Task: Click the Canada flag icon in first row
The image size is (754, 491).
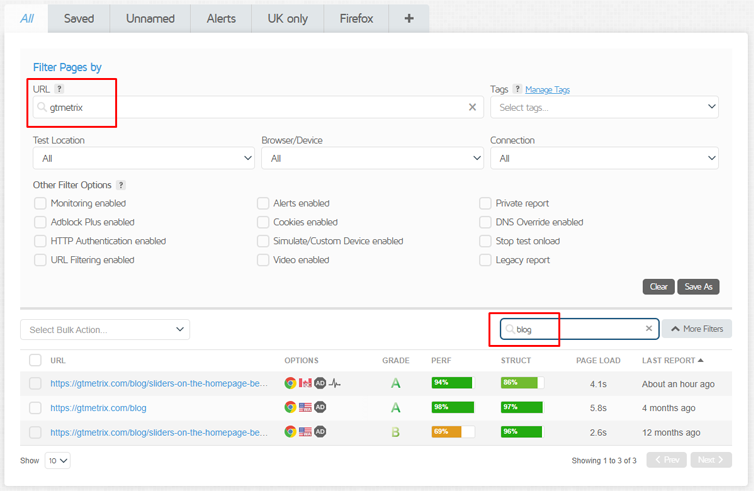Action: 305,383
